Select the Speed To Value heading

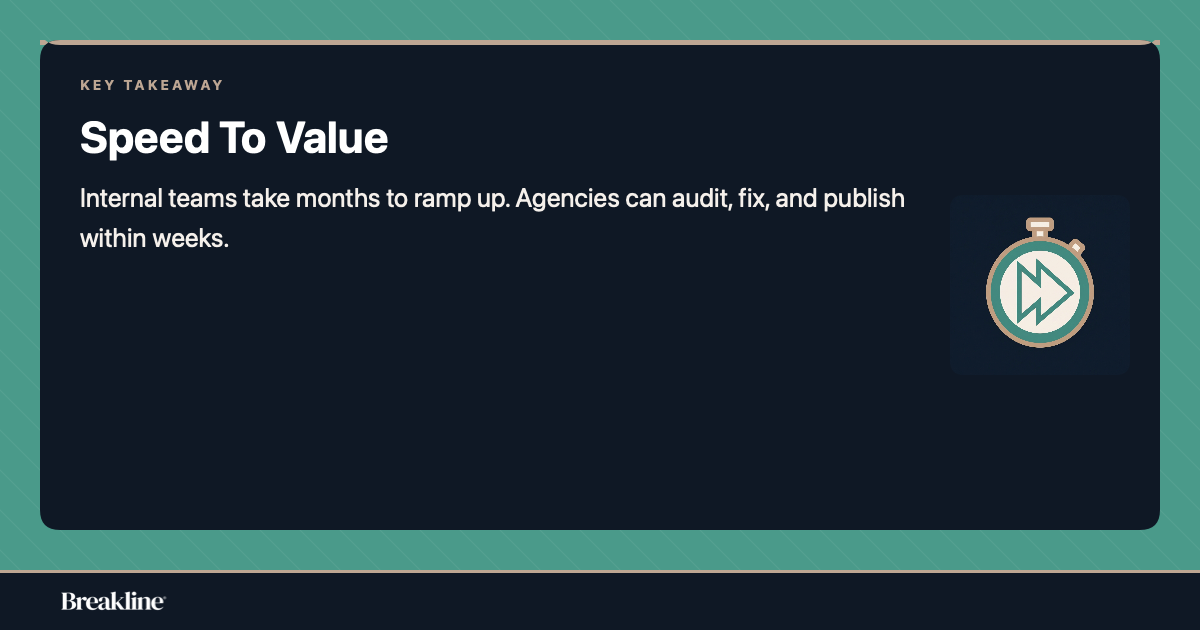point(234,138)
